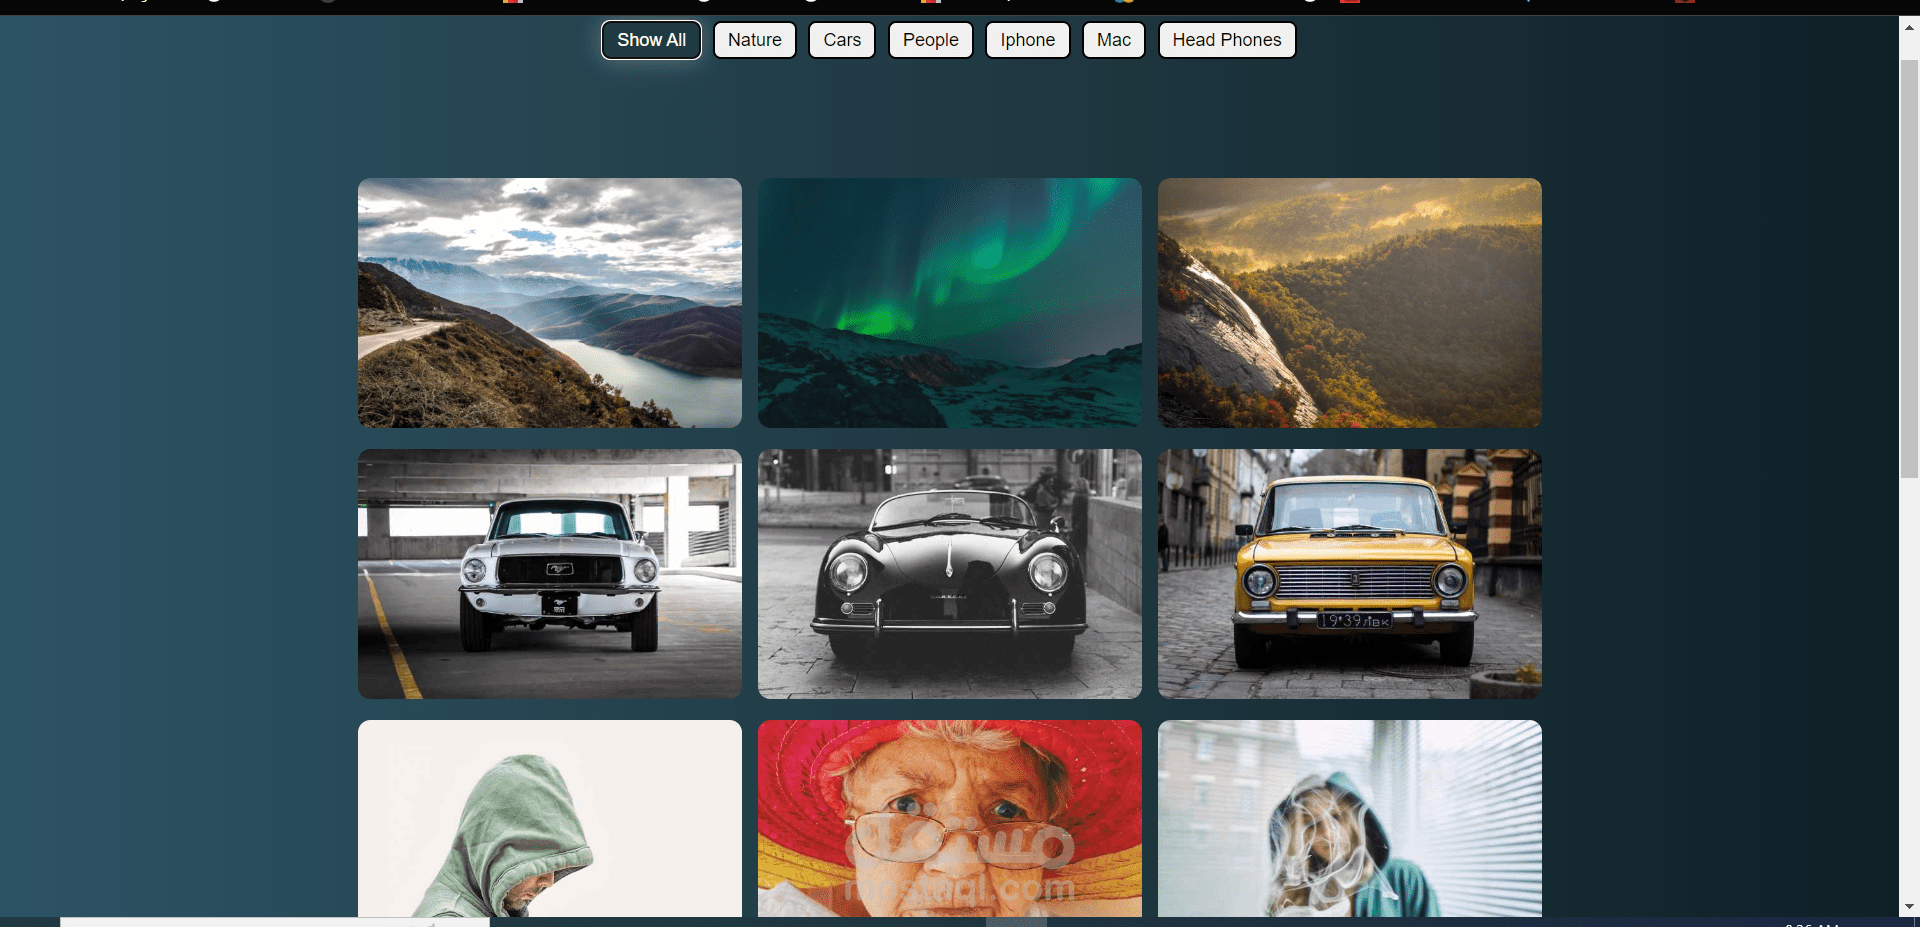Show only Mac images
The image size is (1920, 927).
click(x=1114, y=40)
